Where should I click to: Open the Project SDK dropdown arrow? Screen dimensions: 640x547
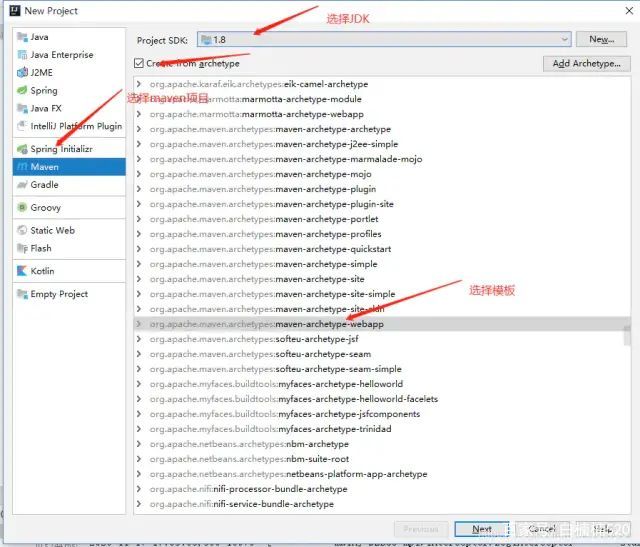(564, 40)
